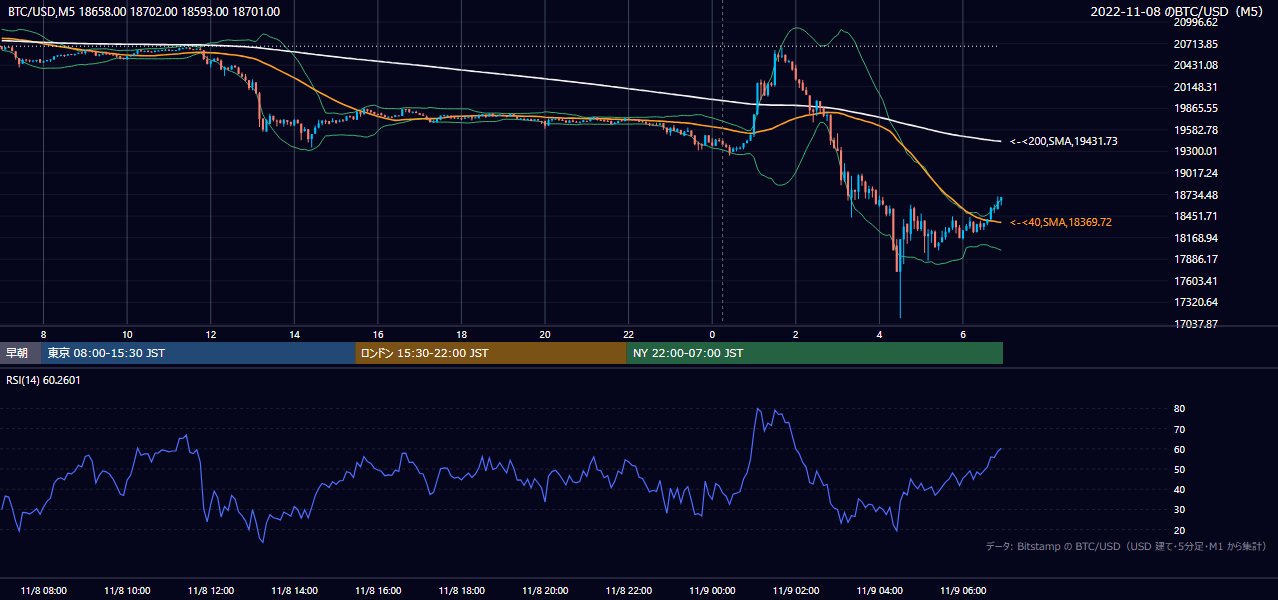Screen dimensions: 1278x600
Task: Click the 11/8 10:00 time label
Action: [127, 591]
